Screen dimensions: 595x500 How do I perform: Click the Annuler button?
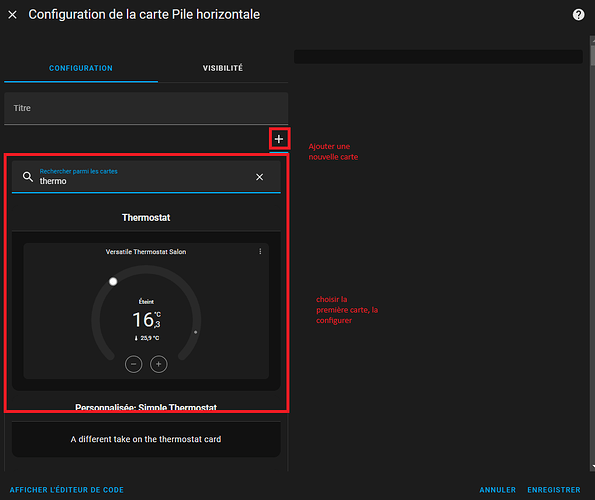pos(497,490)
